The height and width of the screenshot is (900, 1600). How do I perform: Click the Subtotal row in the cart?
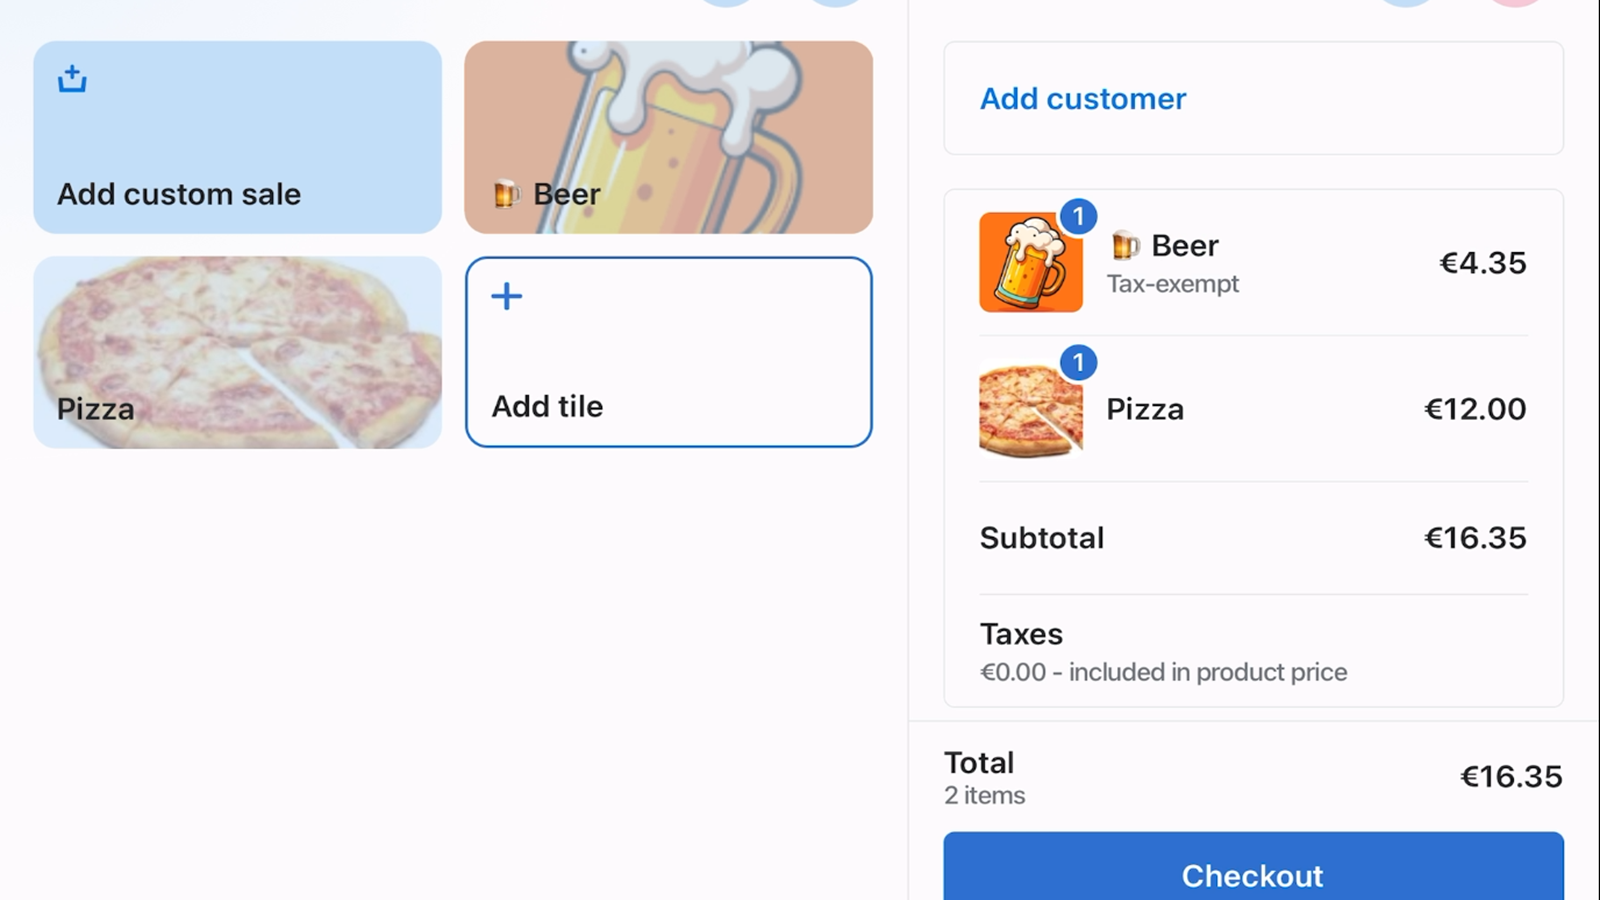click(x=1250, y=538)
